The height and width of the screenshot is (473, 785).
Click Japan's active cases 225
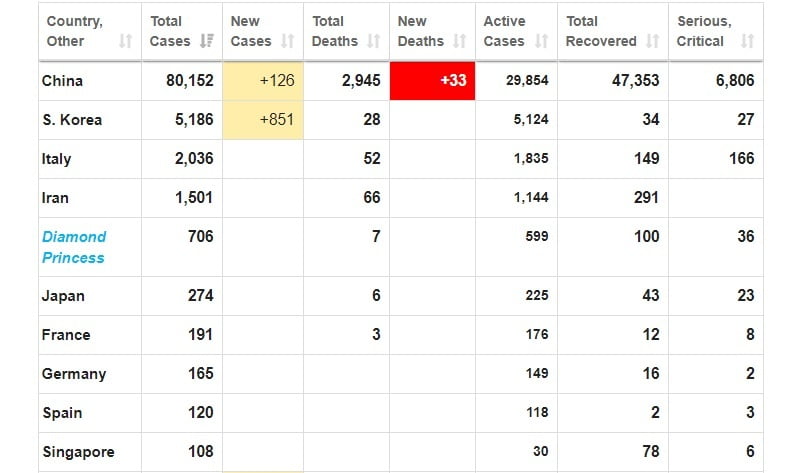coord(537,296)
